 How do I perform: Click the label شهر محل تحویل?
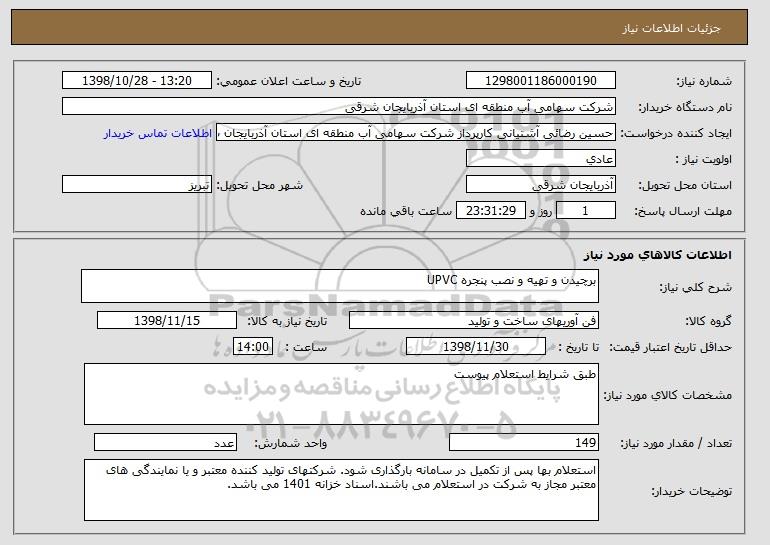pyautogui.click(x=260, y=186)
